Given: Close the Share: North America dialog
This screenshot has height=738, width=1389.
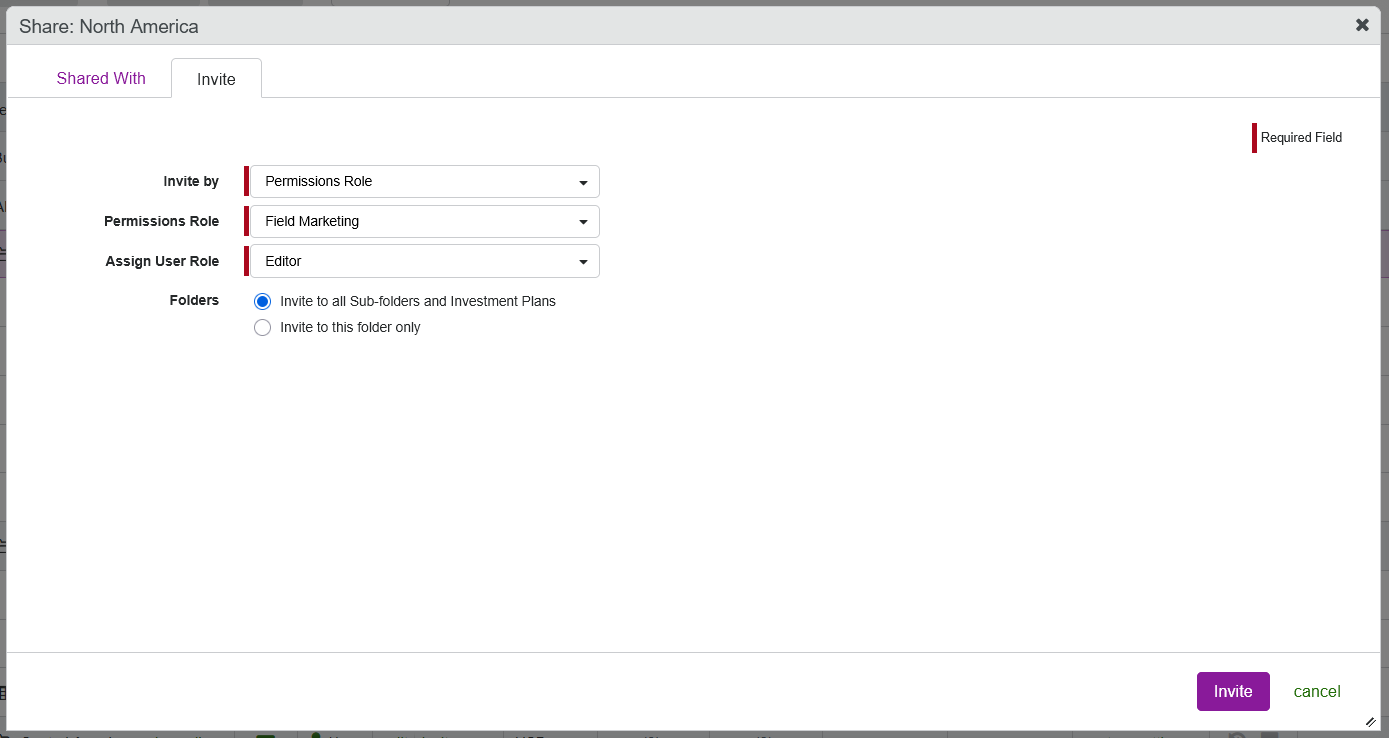Looking at the screenshot, I should click(1362, 25).
